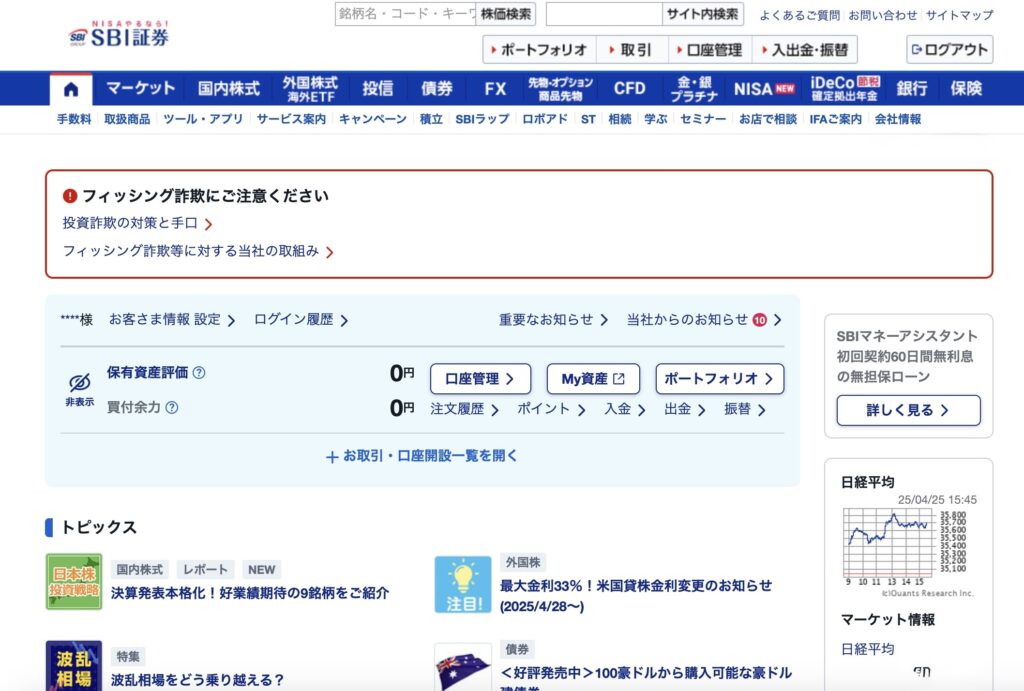
Task: Open the ポートフォリオ header menu item
Action: (x=539, y=50)
